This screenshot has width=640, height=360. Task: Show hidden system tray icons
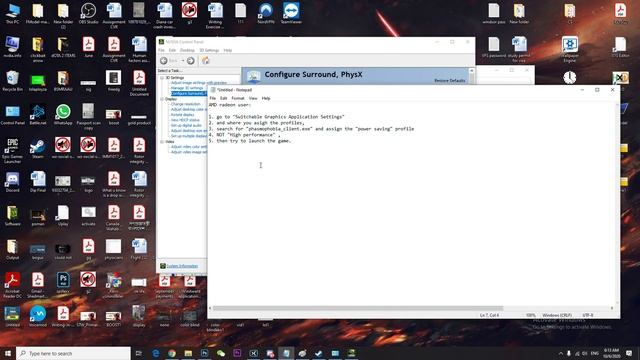560,353
